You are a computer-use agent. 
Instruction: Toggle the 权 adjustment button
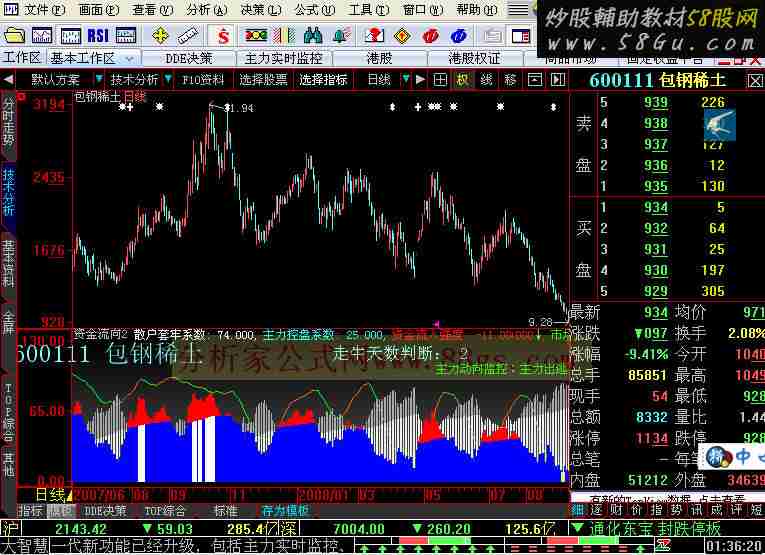pos(463,79)
